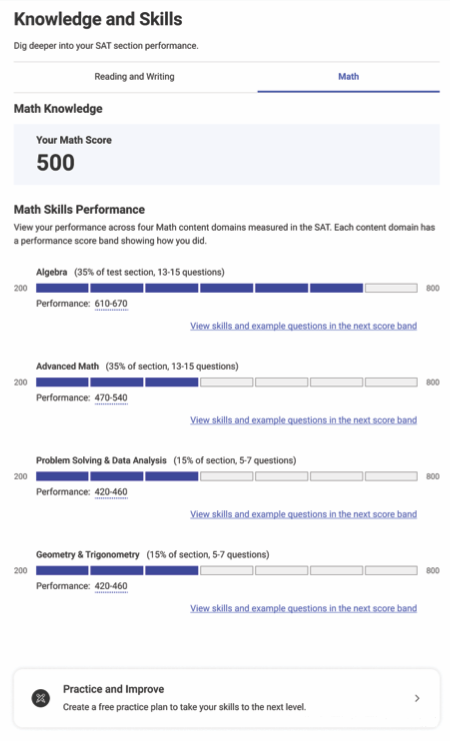This screenshot has width=450, height=741.
Task: Open Algebra next score band link
Action: (303, 326)
